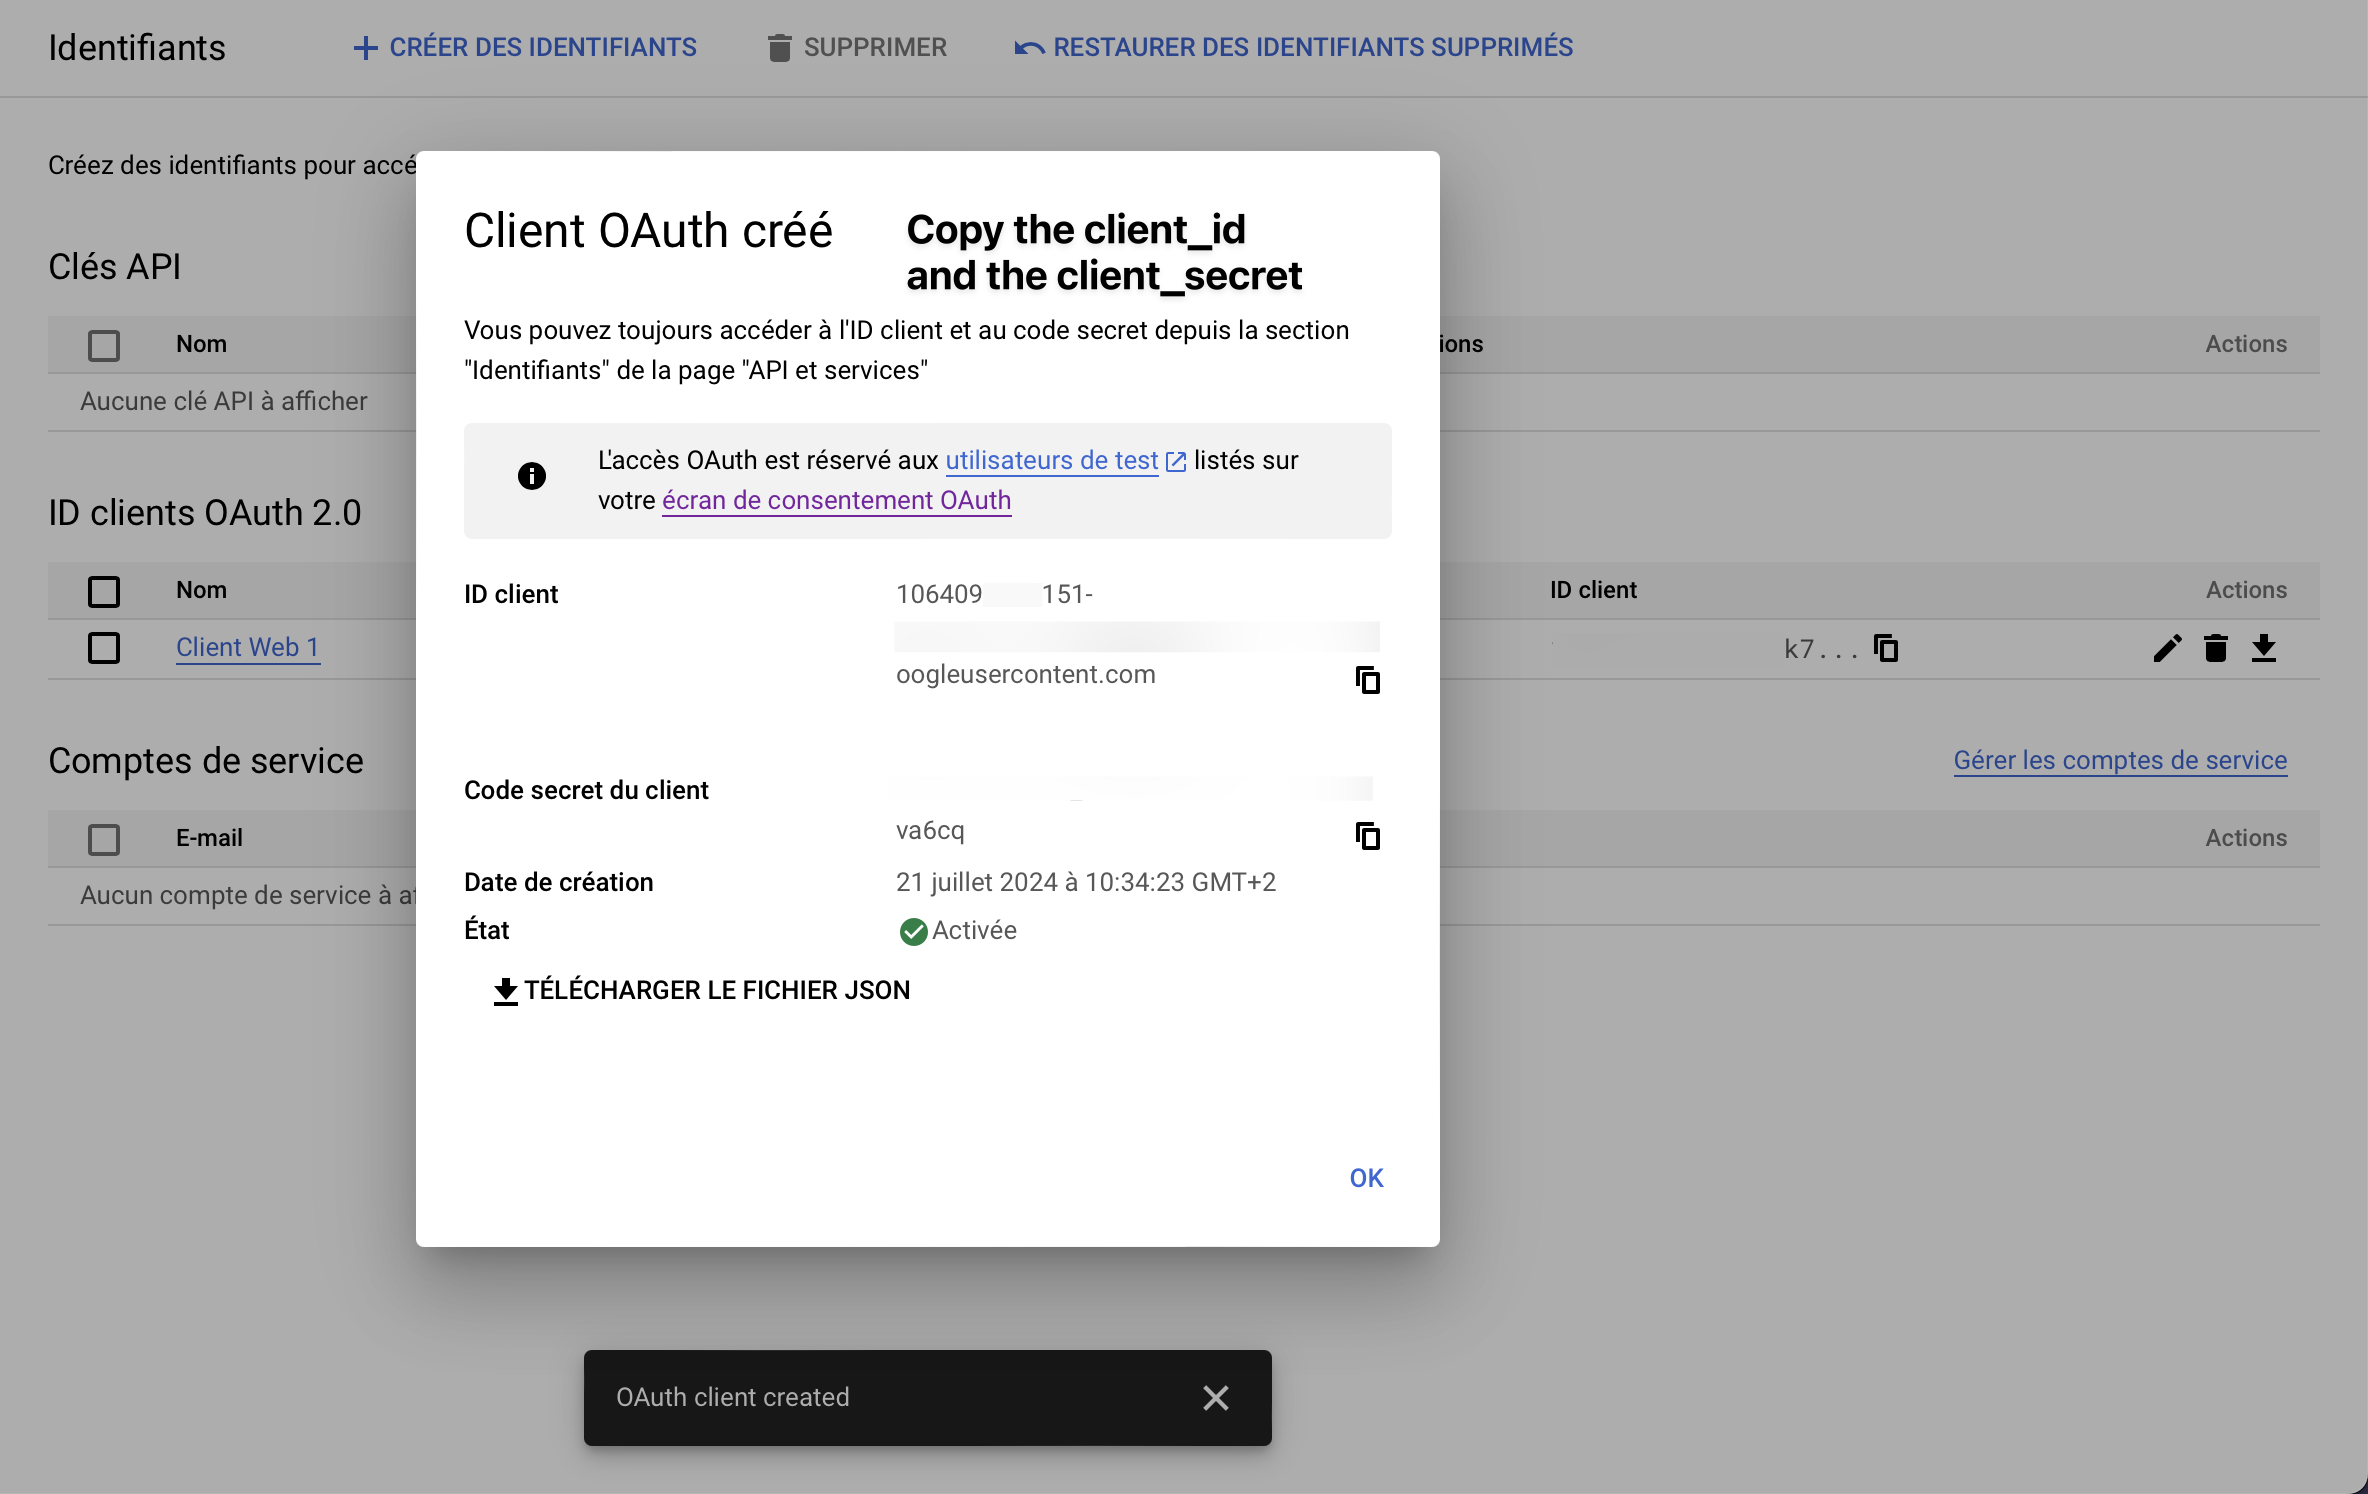Screen dimensions: 2368x1494
Task: Toggle service accounts E-mail header checkbox
Action: 104,839
